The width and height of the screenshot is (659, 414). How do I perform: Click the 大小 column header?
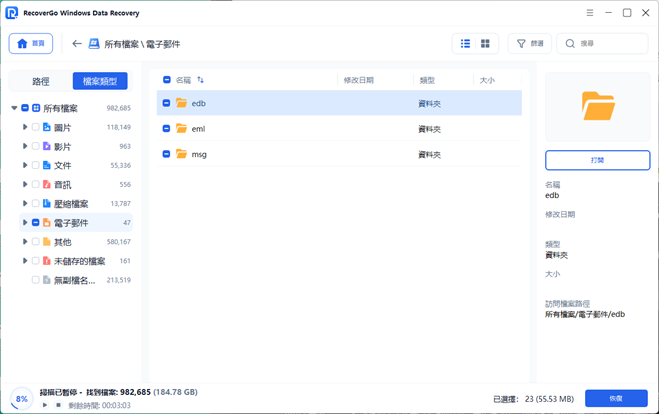point(487,80)
